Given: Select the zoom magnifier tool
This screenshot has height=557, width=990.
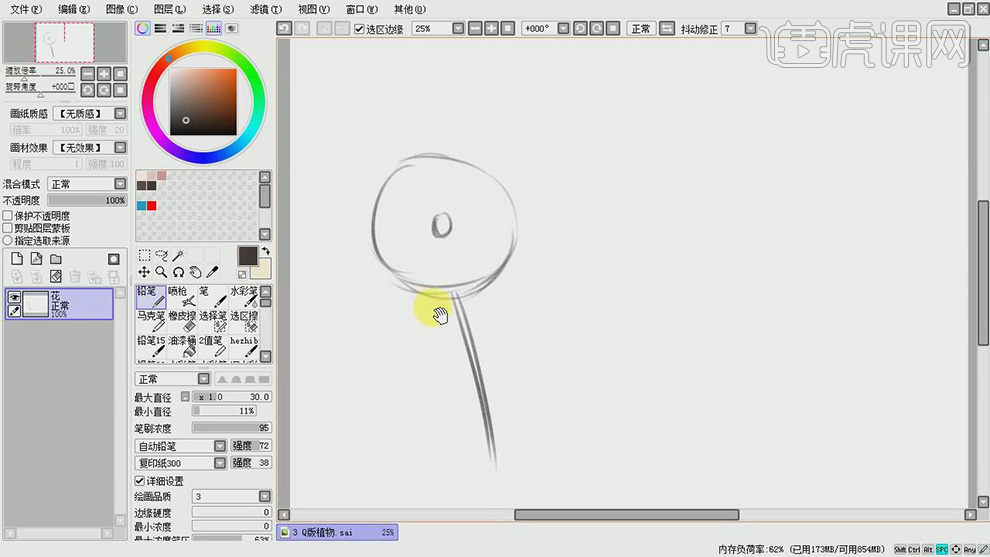Looking at the screenshot, I should coord(161,272).
